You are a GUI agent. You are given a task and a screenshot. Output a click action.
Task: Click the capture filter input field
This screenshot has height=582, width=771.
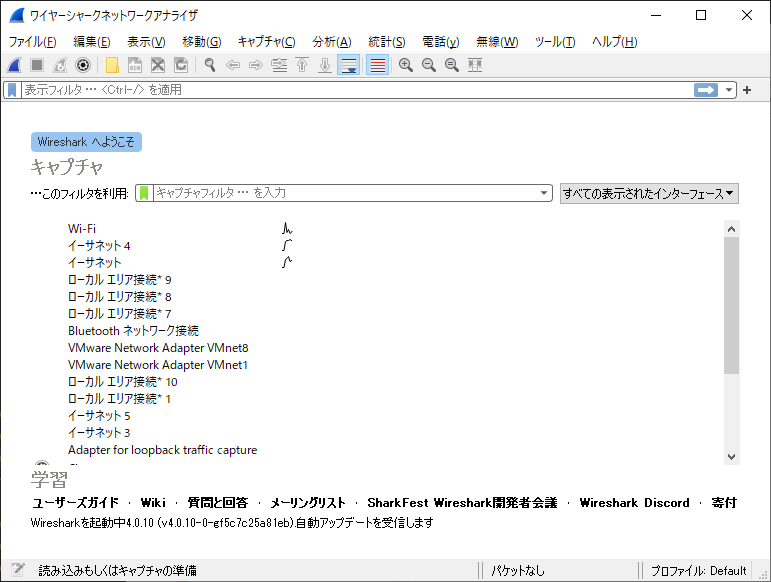pyautogui.click(x=345, y=193)
